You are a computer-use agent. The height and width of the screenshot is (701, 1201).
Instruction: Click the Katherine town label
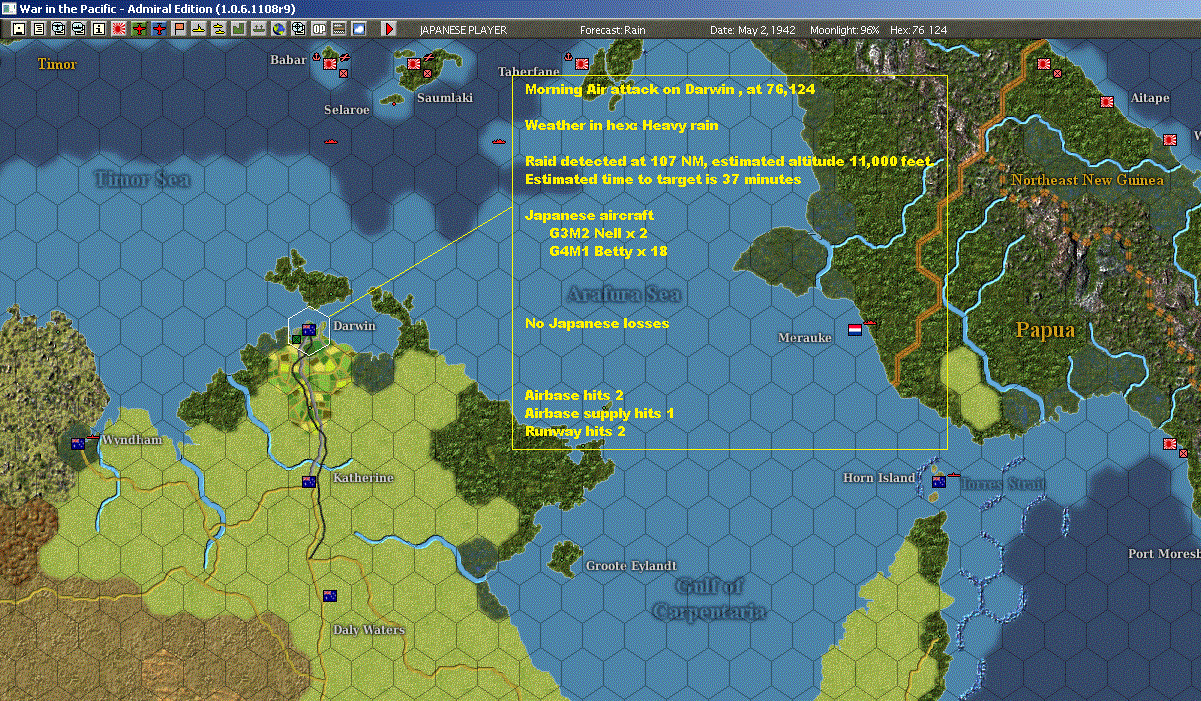click(x=363, y=478)
